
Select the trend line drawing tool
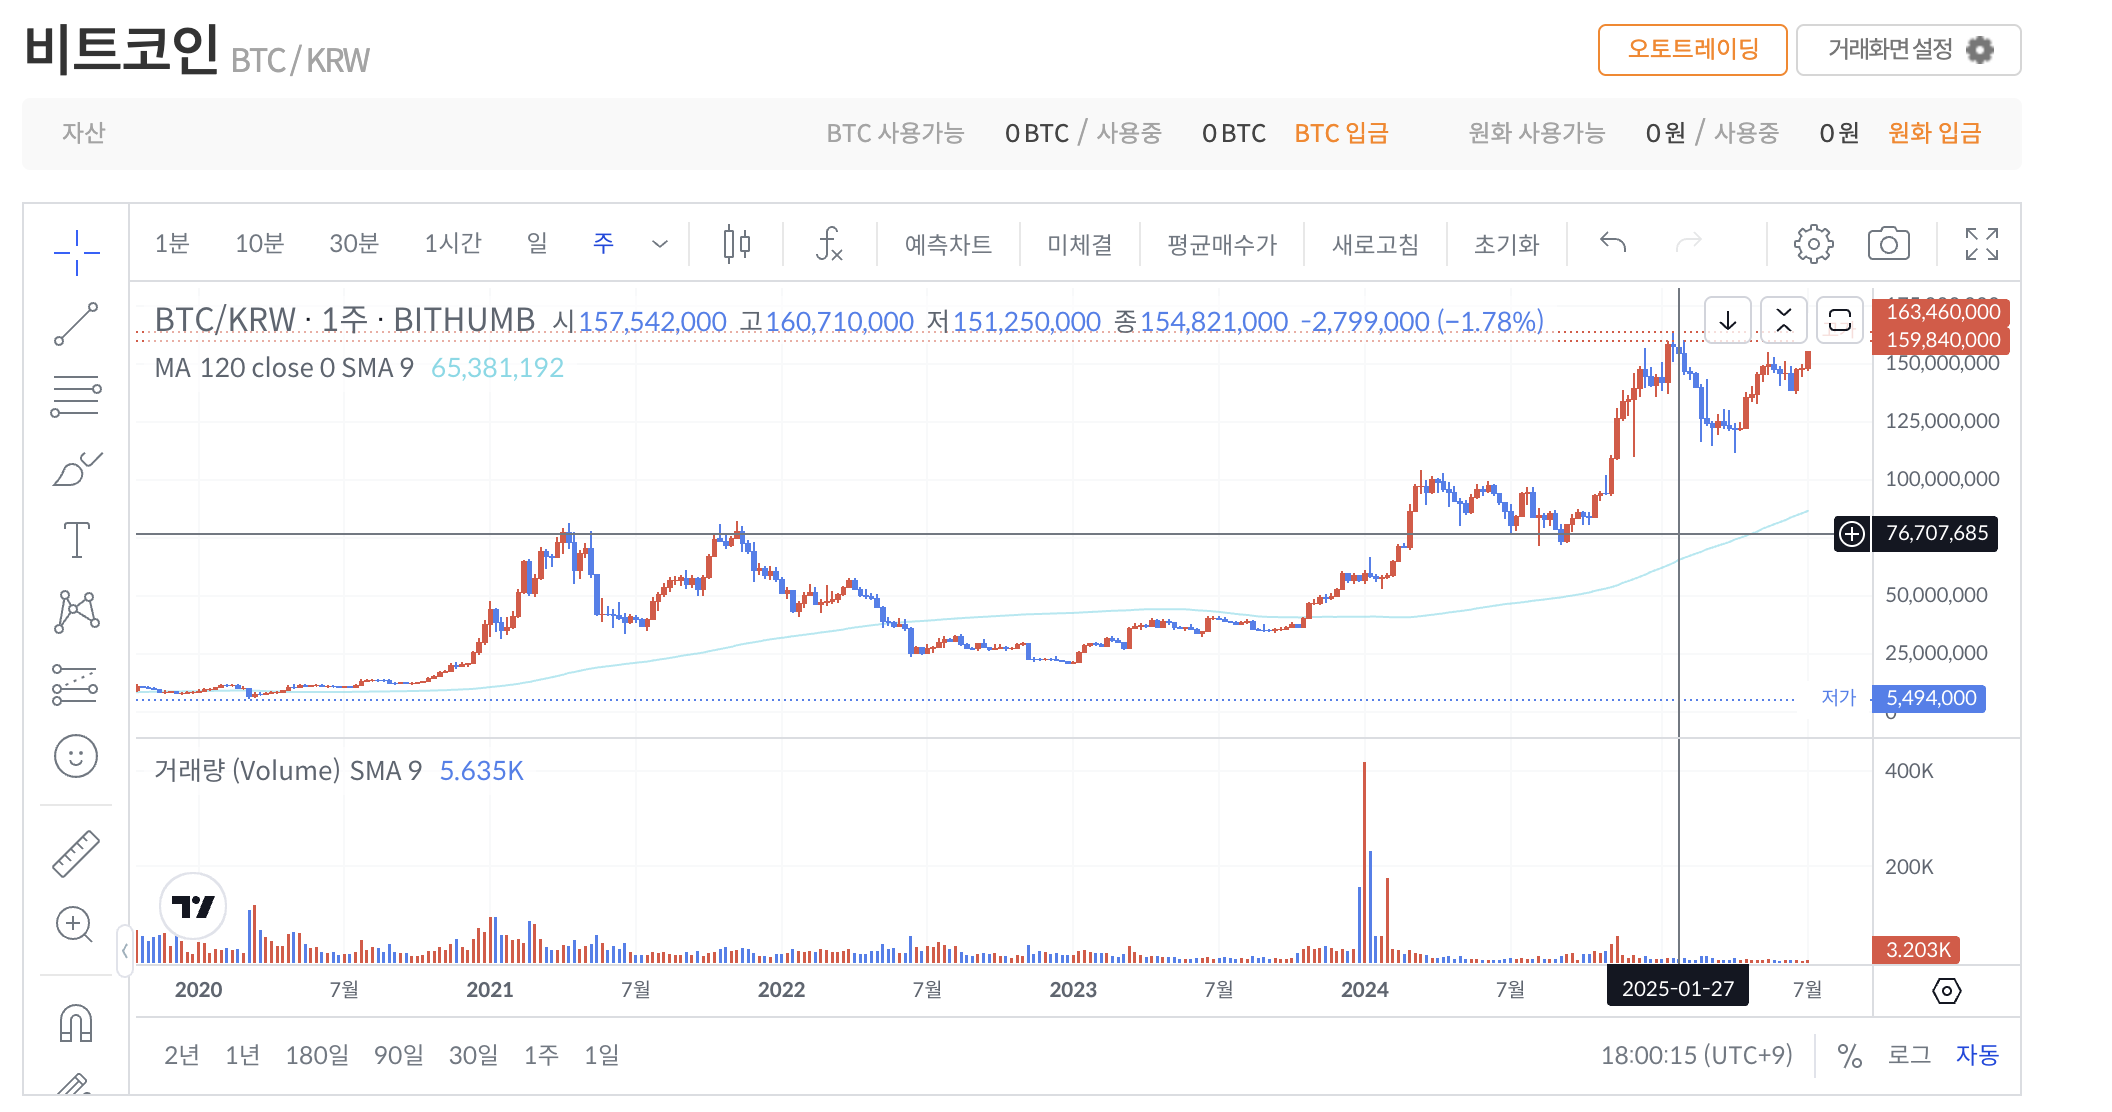click(76, 324)
